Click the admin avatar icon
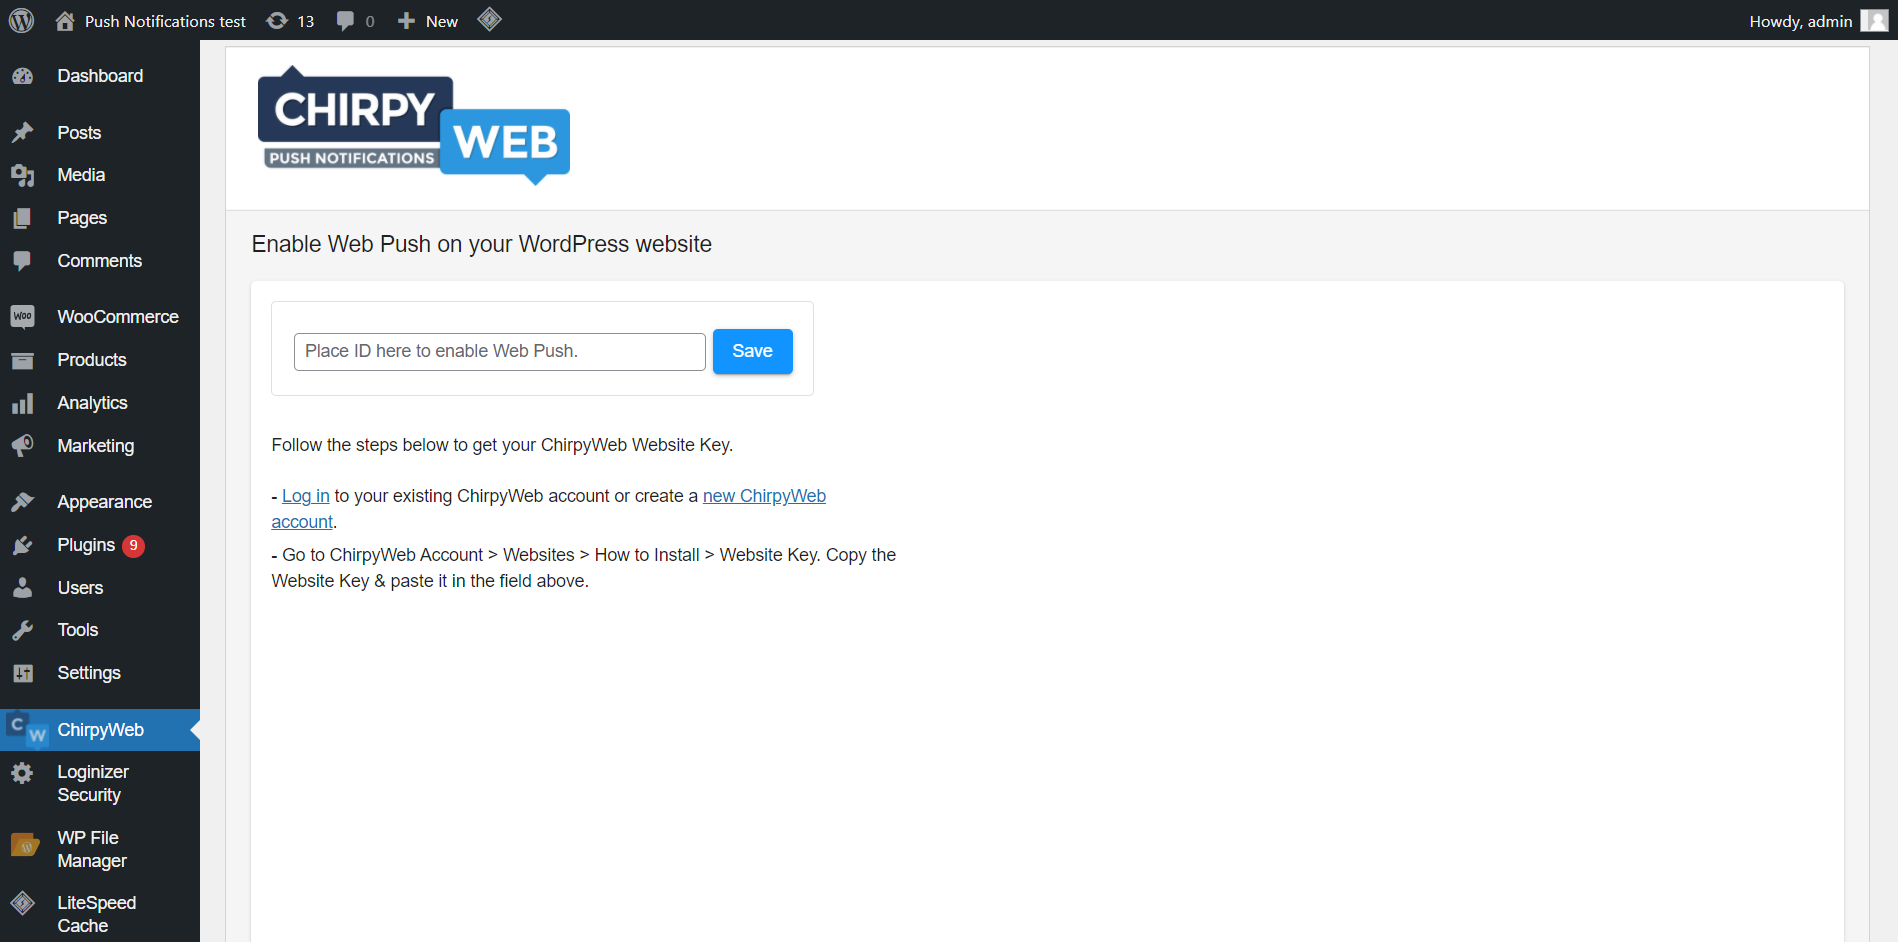The height and width of the screenshot is (942, 1898). click(1874, 20)
